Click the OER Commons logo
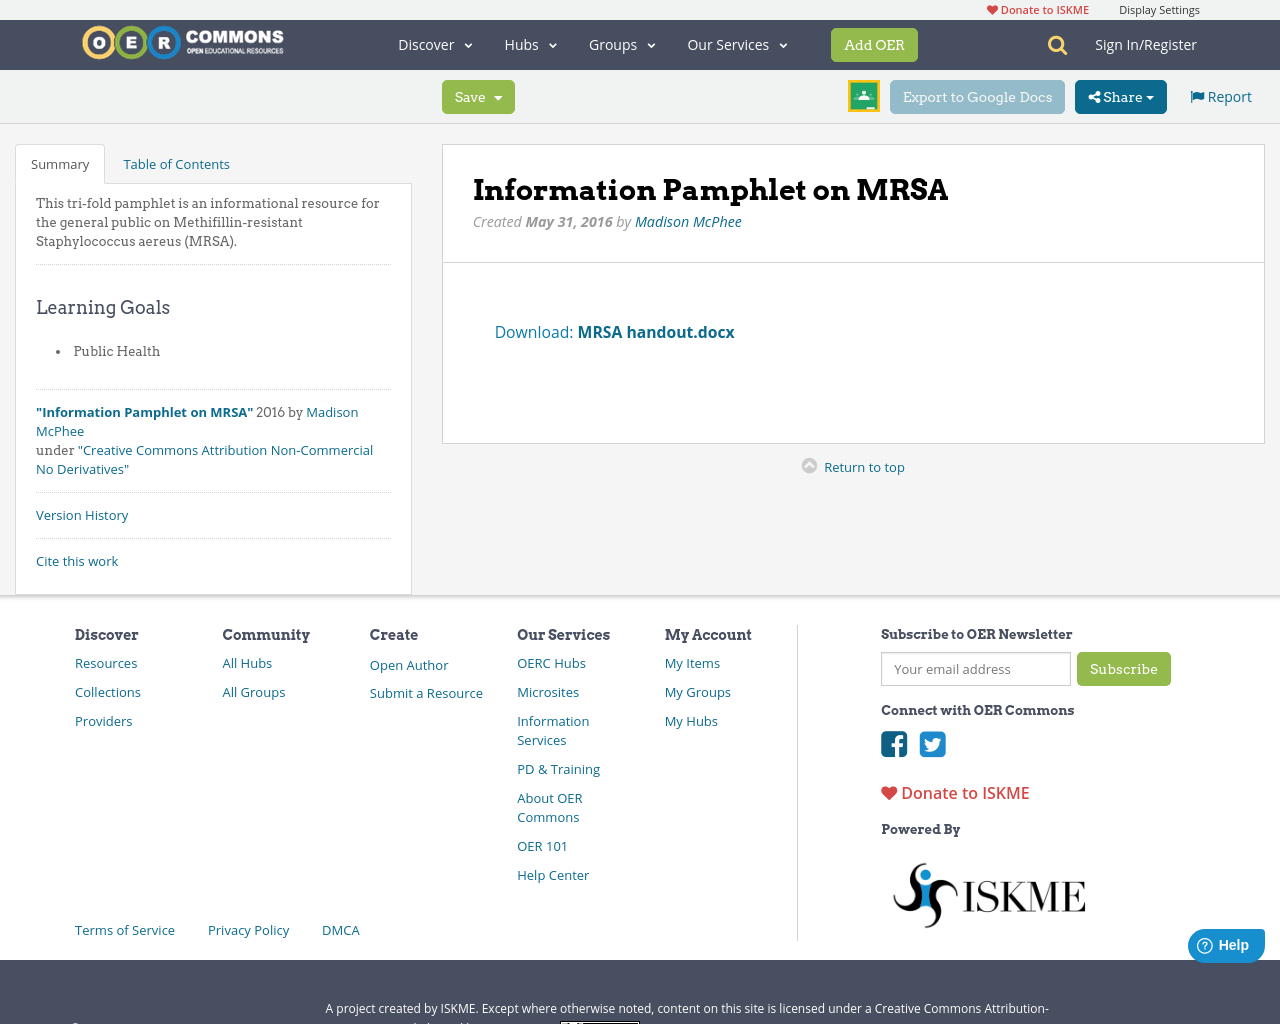This screenshot has width=1280, height=1024. tap(182, 41)
